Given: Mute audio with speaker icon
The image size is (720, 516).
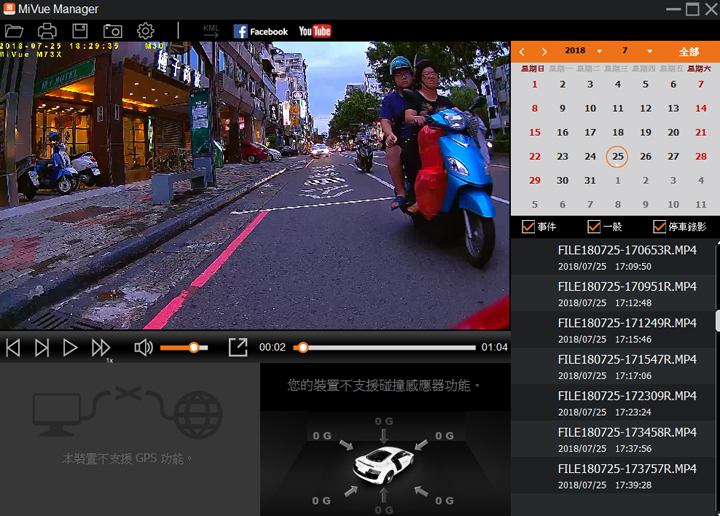Looking at the screenshot, I should pos(144,347).
